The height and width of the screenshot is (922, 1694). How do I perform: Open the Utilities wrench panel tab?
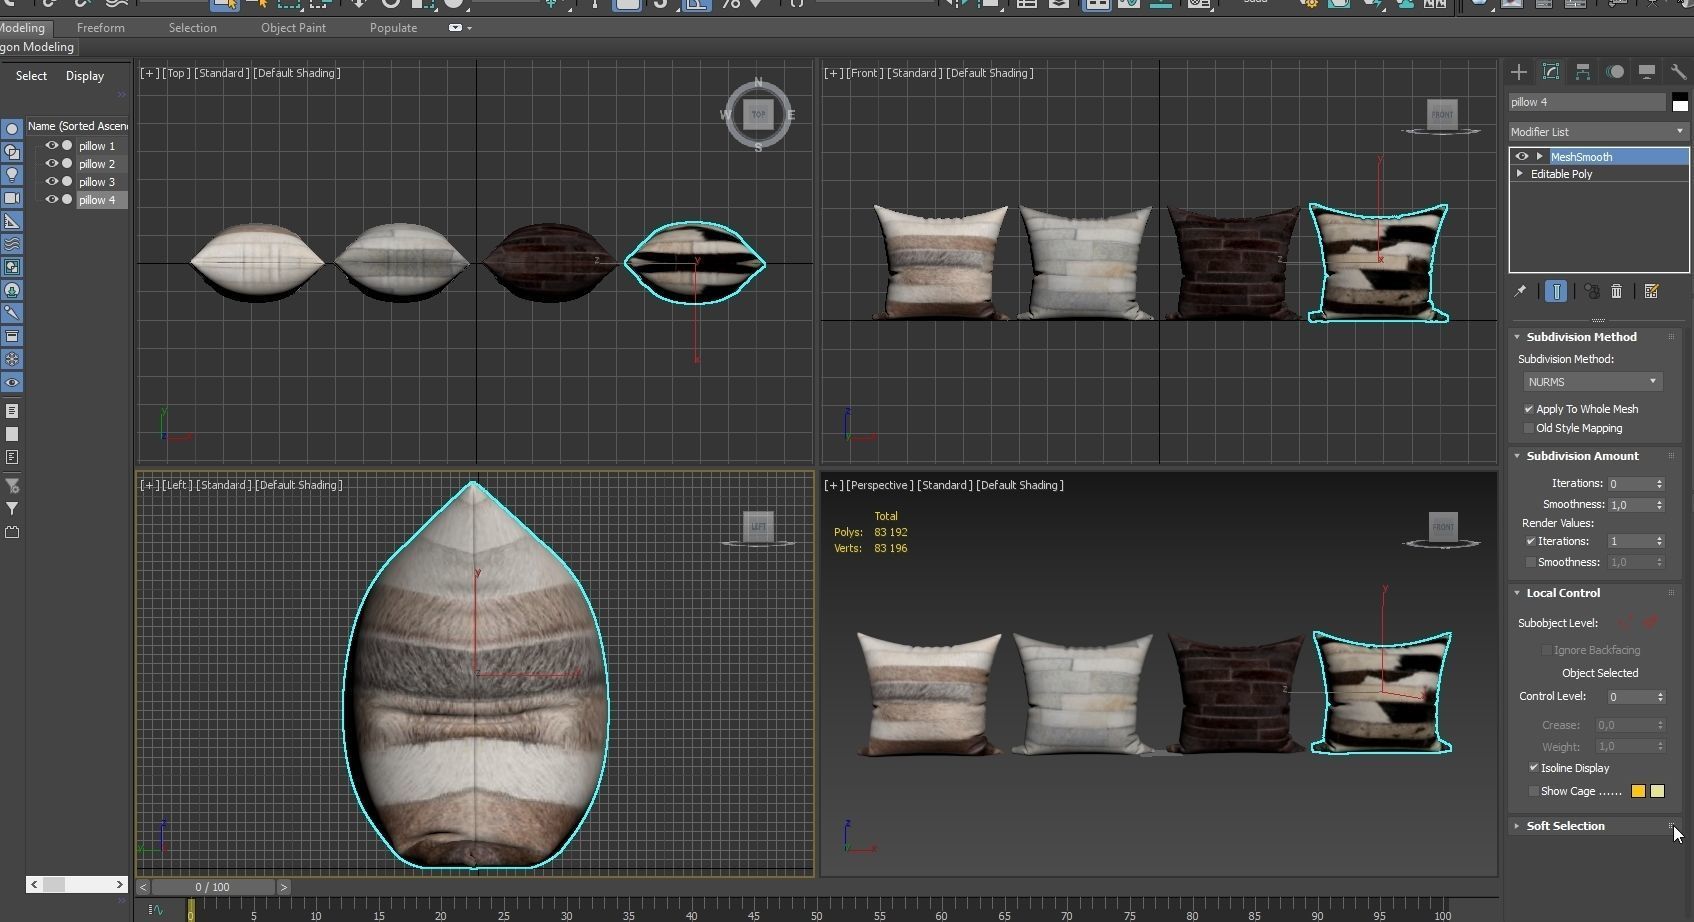(x=1678, y=72)
